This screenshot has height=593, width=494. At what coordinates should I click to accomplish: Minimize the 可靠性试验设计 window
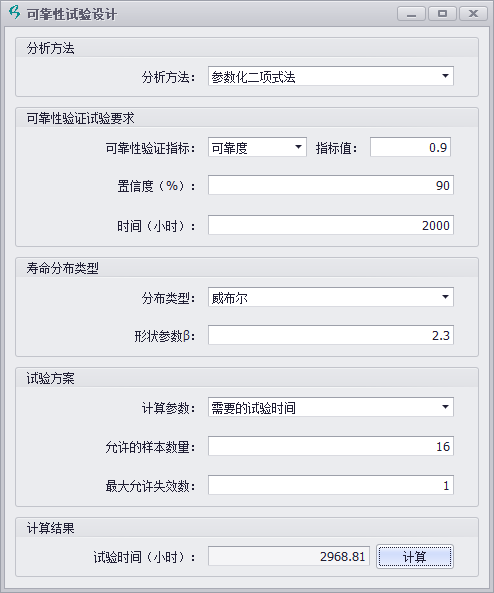tap(412, 14)
